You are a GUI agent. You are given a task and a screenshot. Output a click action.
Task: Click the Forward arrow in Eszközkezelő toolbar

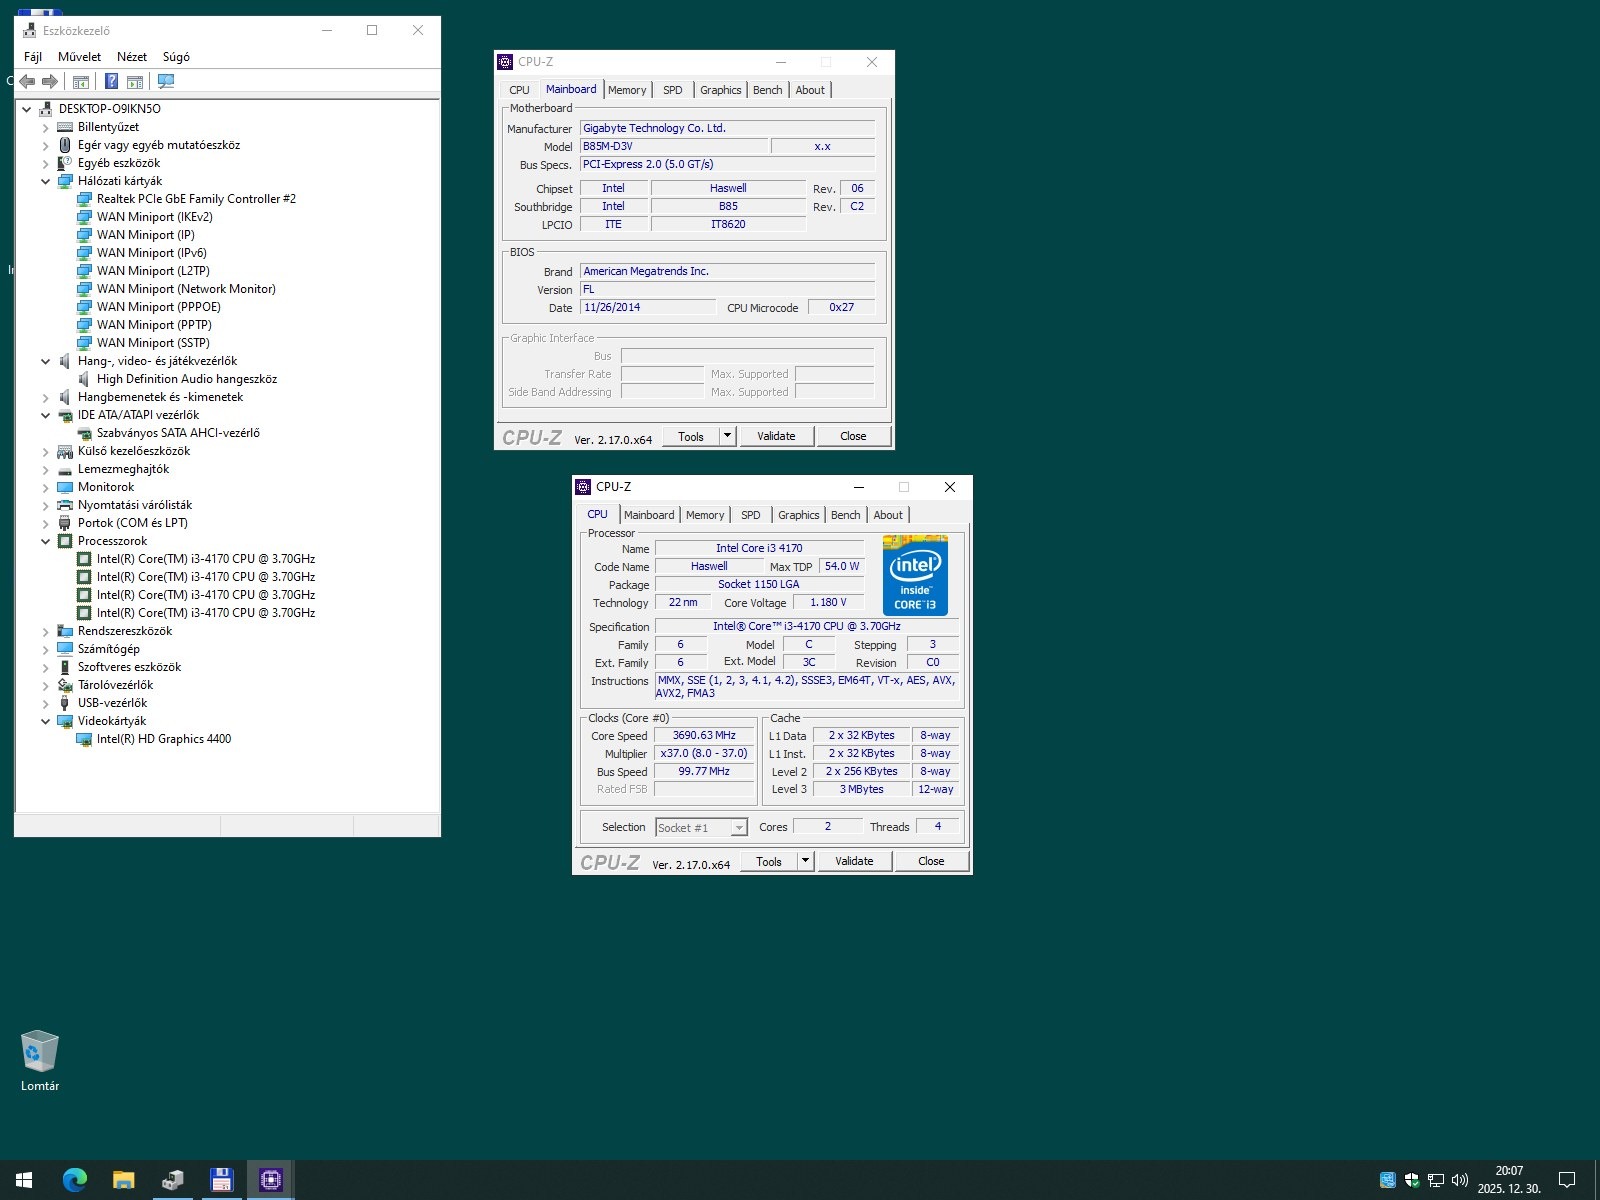tap(49, 81)
